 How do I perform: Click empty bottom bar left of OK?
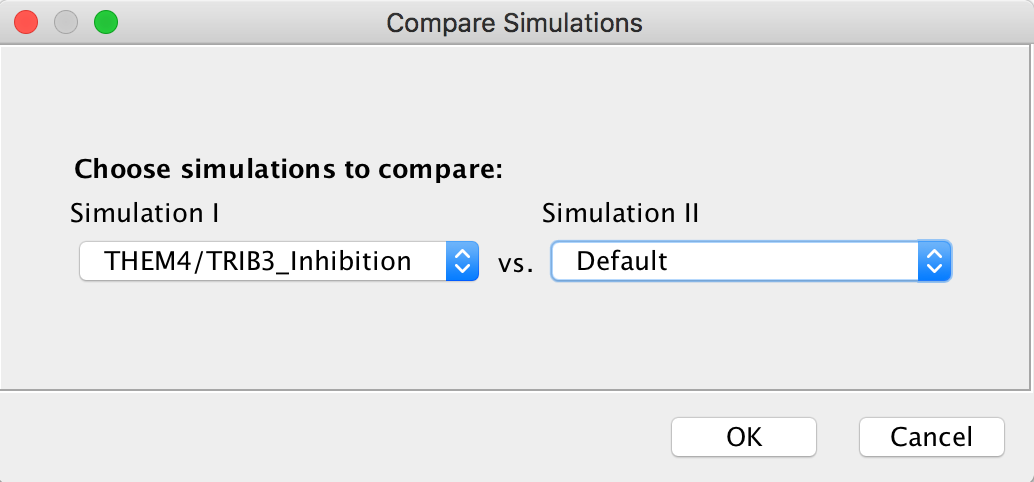coord(330,437)
